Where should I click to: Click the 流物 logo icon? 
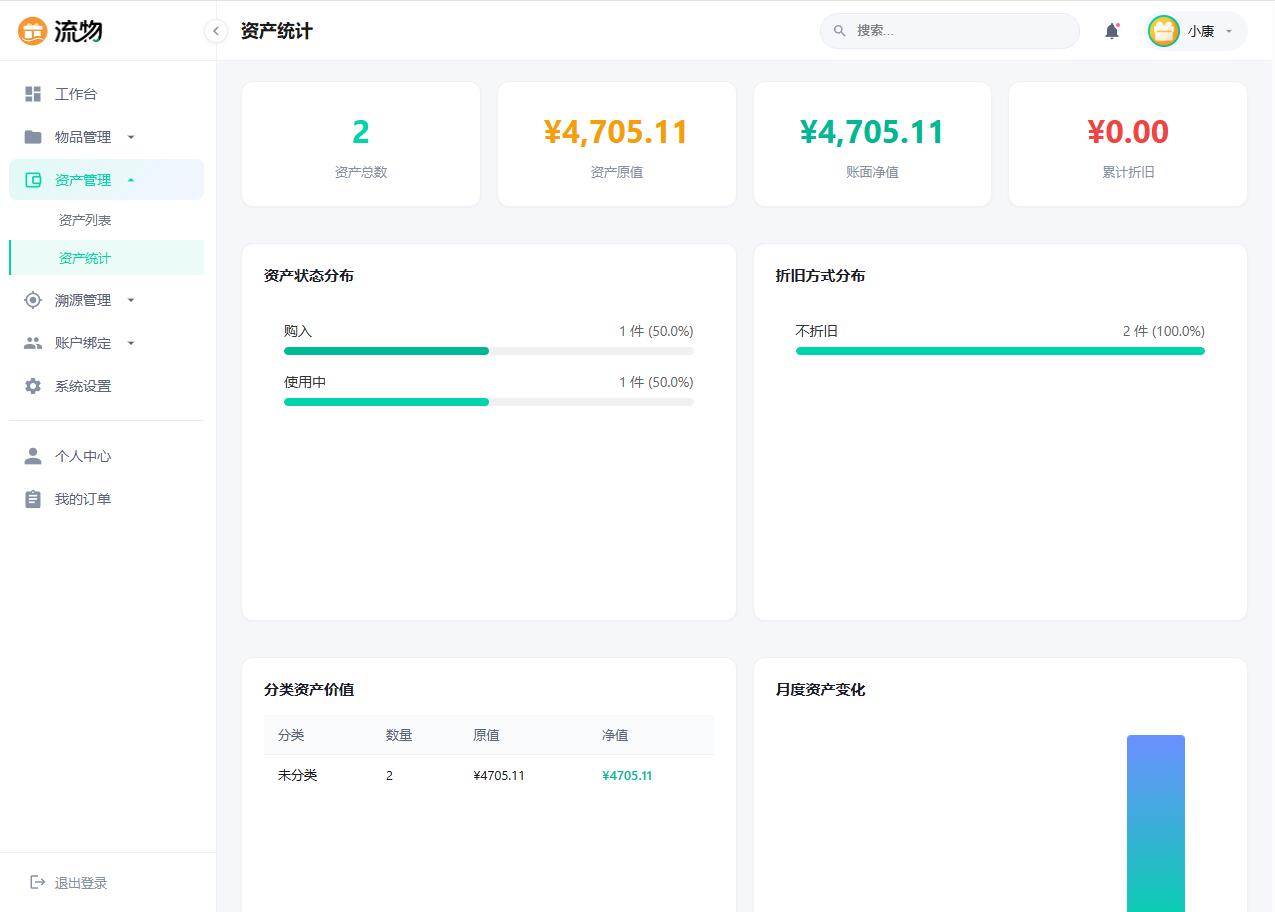click(x=33, y=31)
